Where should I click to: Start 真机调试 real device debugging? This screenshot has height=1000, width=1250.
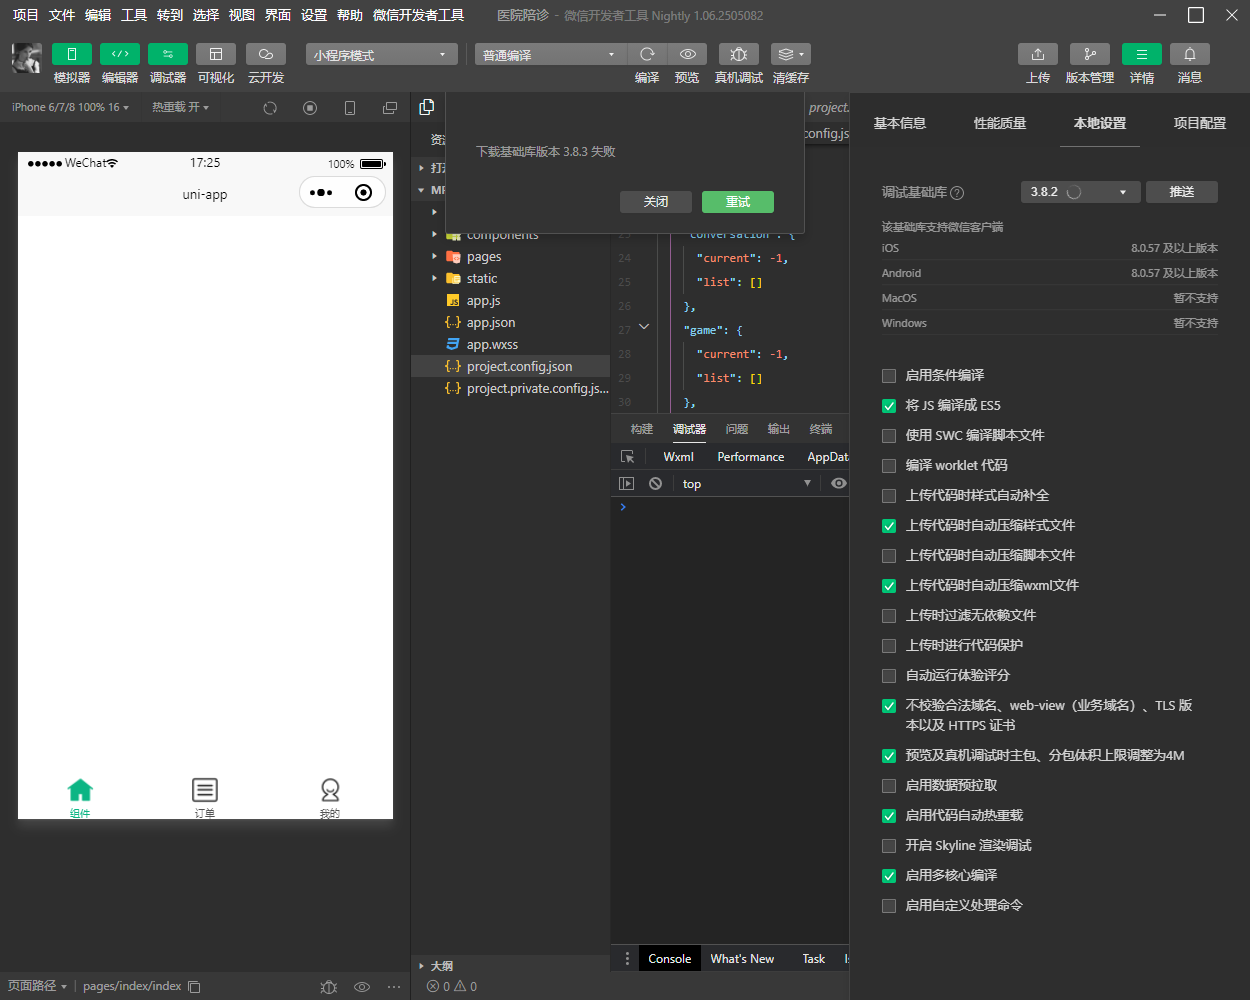click(x=739, y=54)
